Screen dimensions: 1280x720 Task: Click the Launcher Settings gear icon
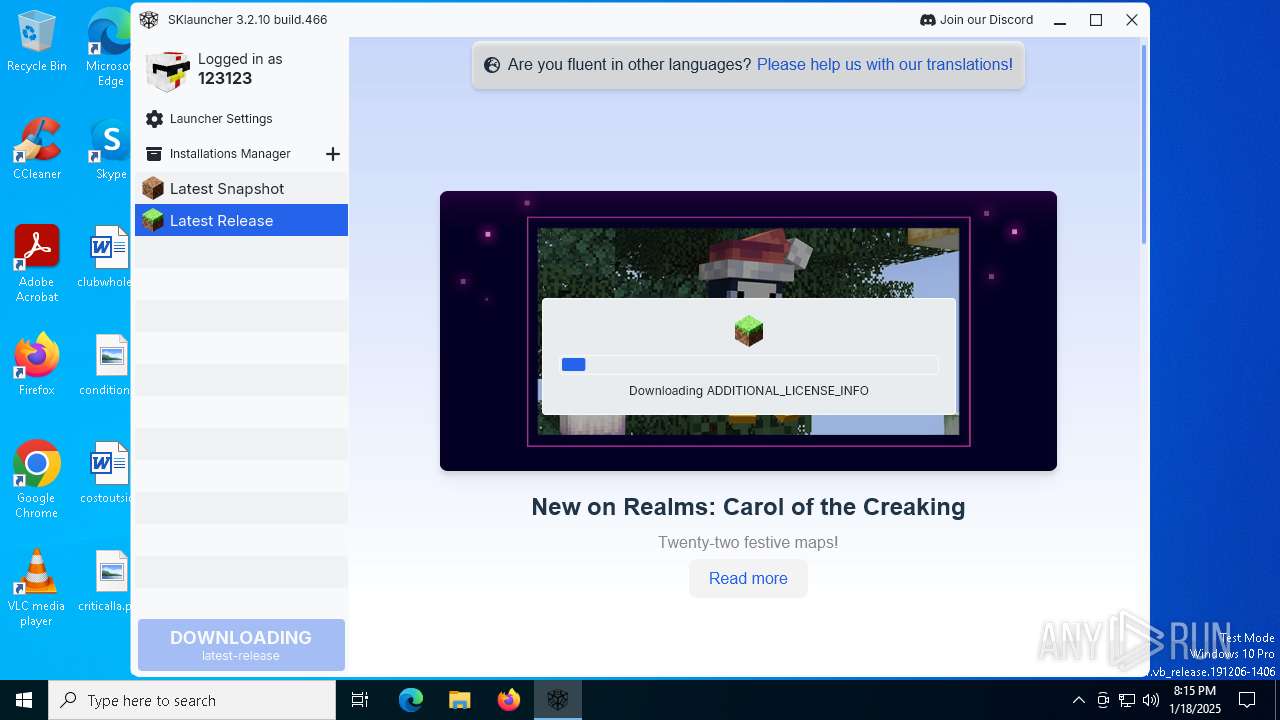(154, 119)
